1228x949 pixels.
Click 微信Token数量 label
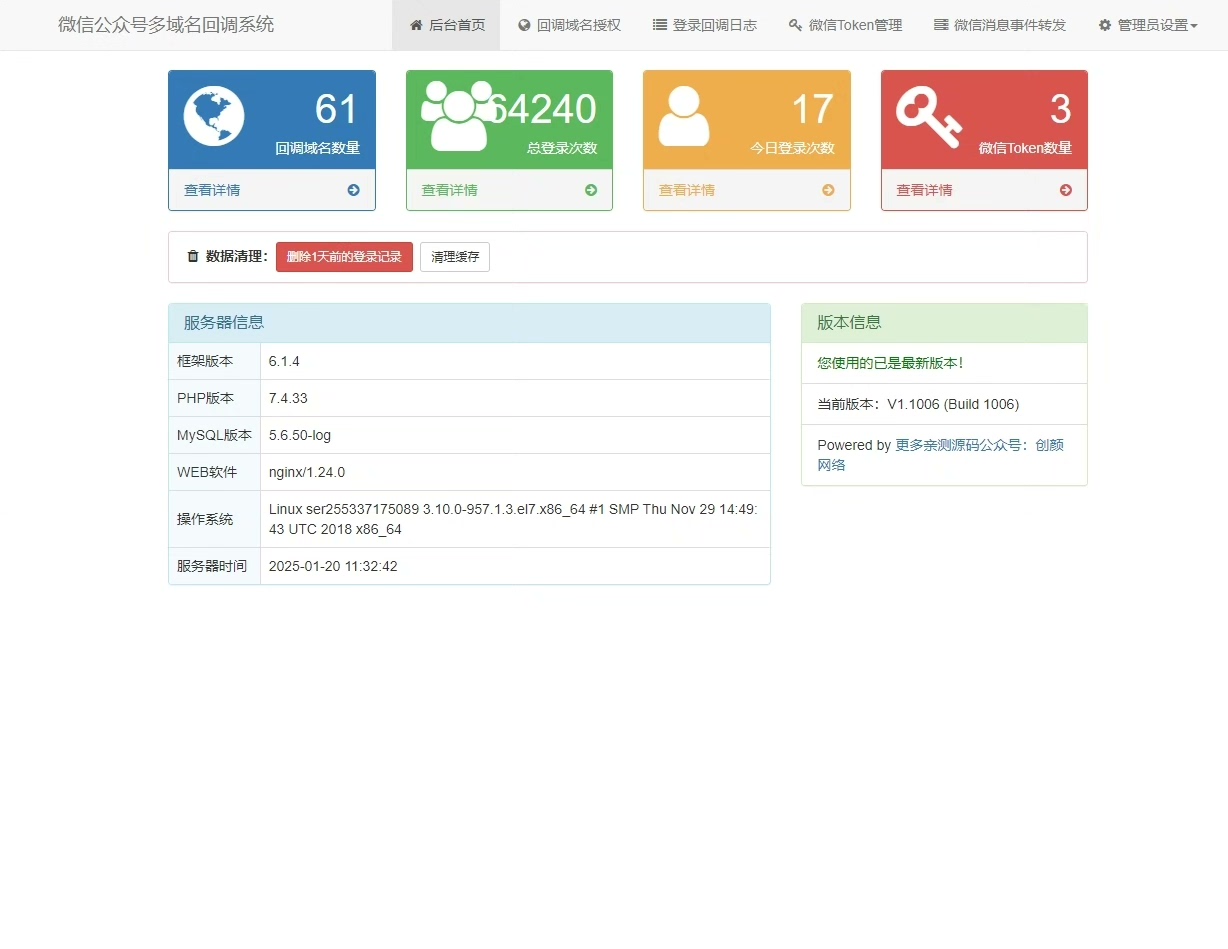coord(1025,148)
